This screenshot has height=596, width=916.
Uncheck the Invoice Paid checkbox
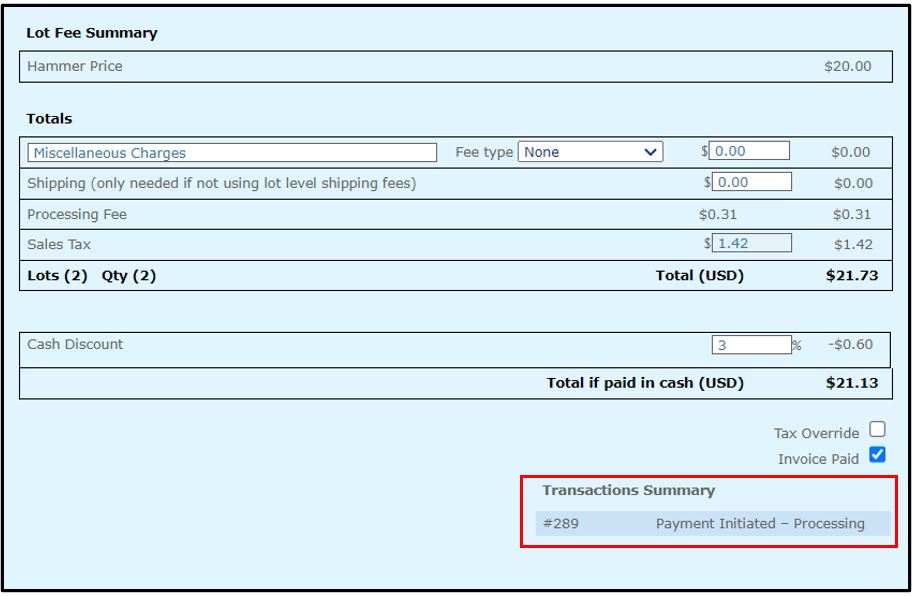(x=877, y=455)
